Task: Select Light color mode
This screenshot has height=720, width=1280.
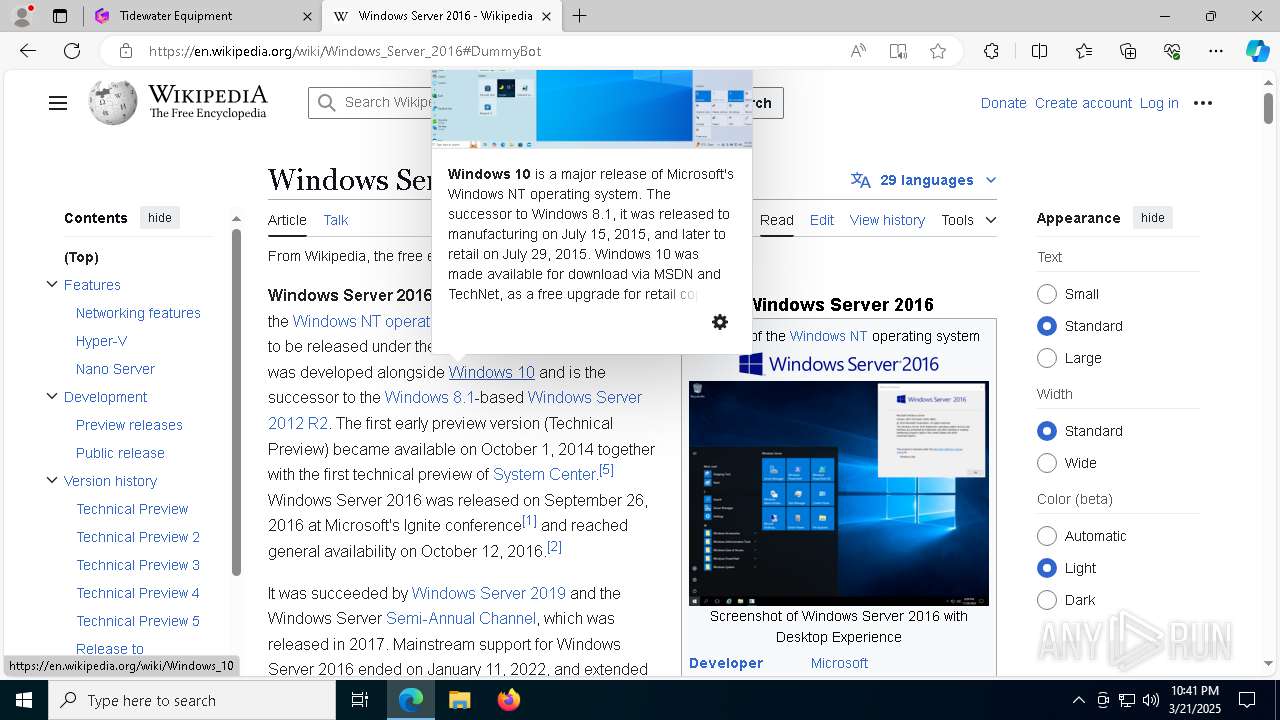Action: point(1047,568)
